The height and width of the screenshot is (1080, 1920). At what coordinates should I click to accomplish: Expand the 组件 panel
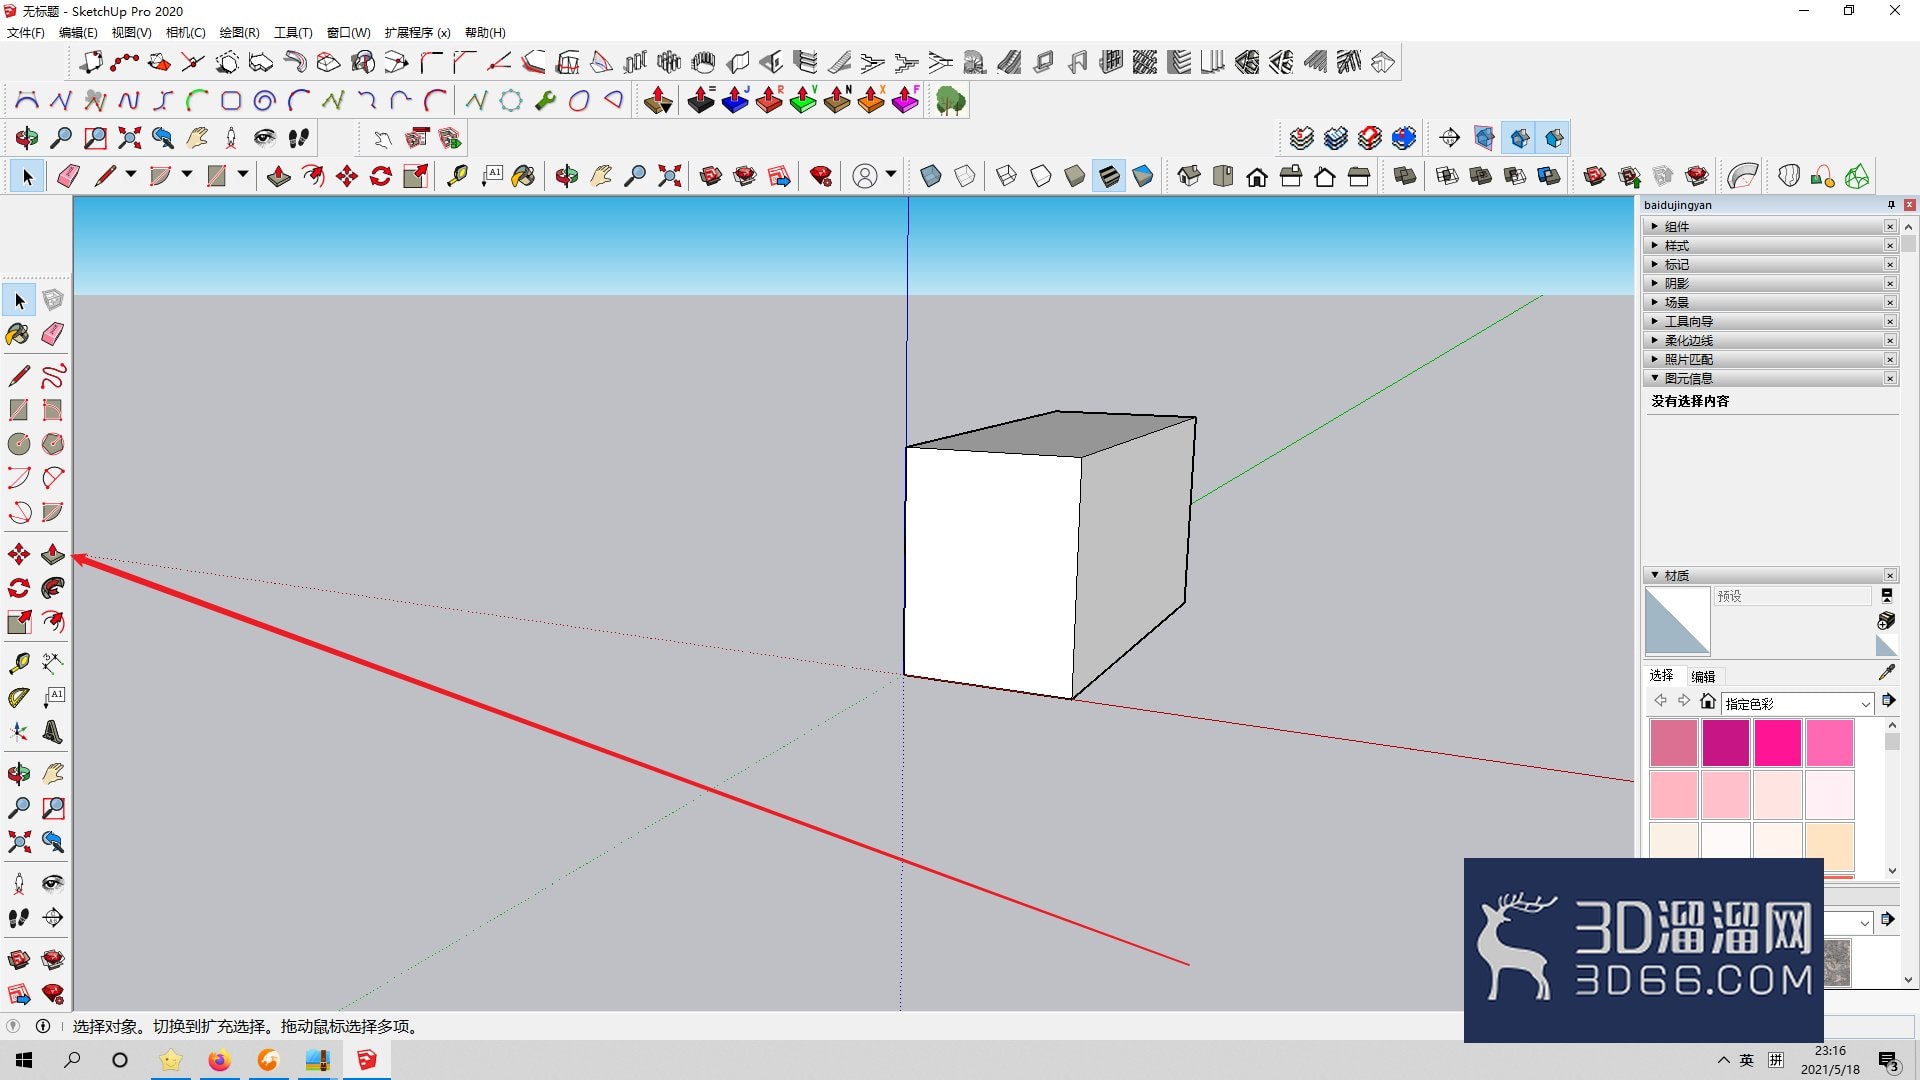tap(1770, 227)
